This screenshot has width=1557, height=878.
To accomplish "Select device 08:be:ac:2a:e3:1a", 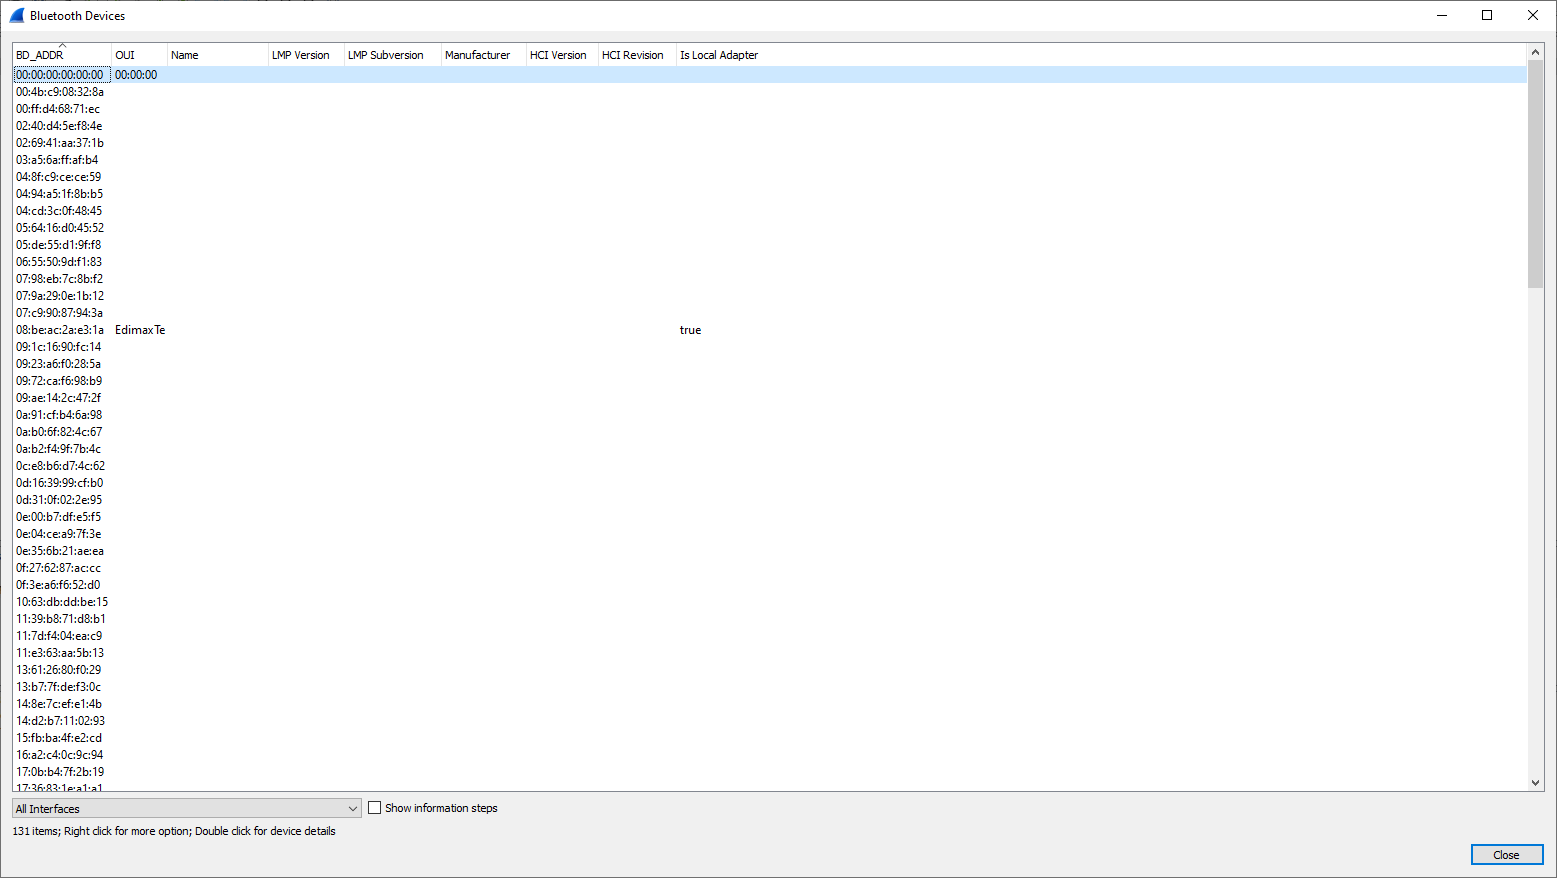I will tap(59, 330).
